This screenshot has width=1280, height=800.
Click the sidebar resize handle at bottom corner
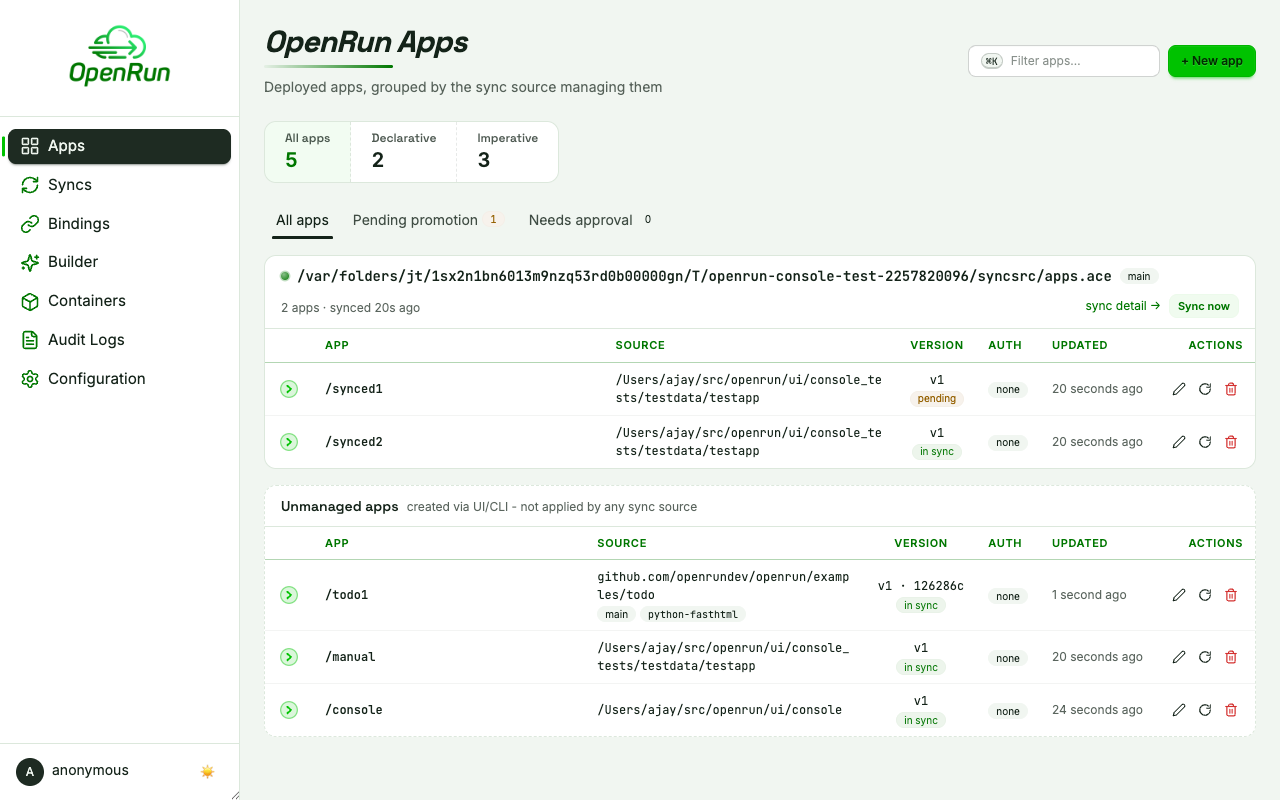click(235, 795)
